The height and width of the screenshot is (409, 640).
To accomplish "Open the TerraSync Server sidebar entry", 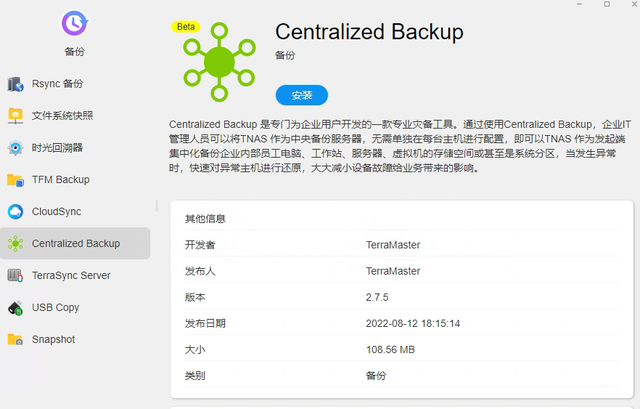I will [x=75, y=276].
